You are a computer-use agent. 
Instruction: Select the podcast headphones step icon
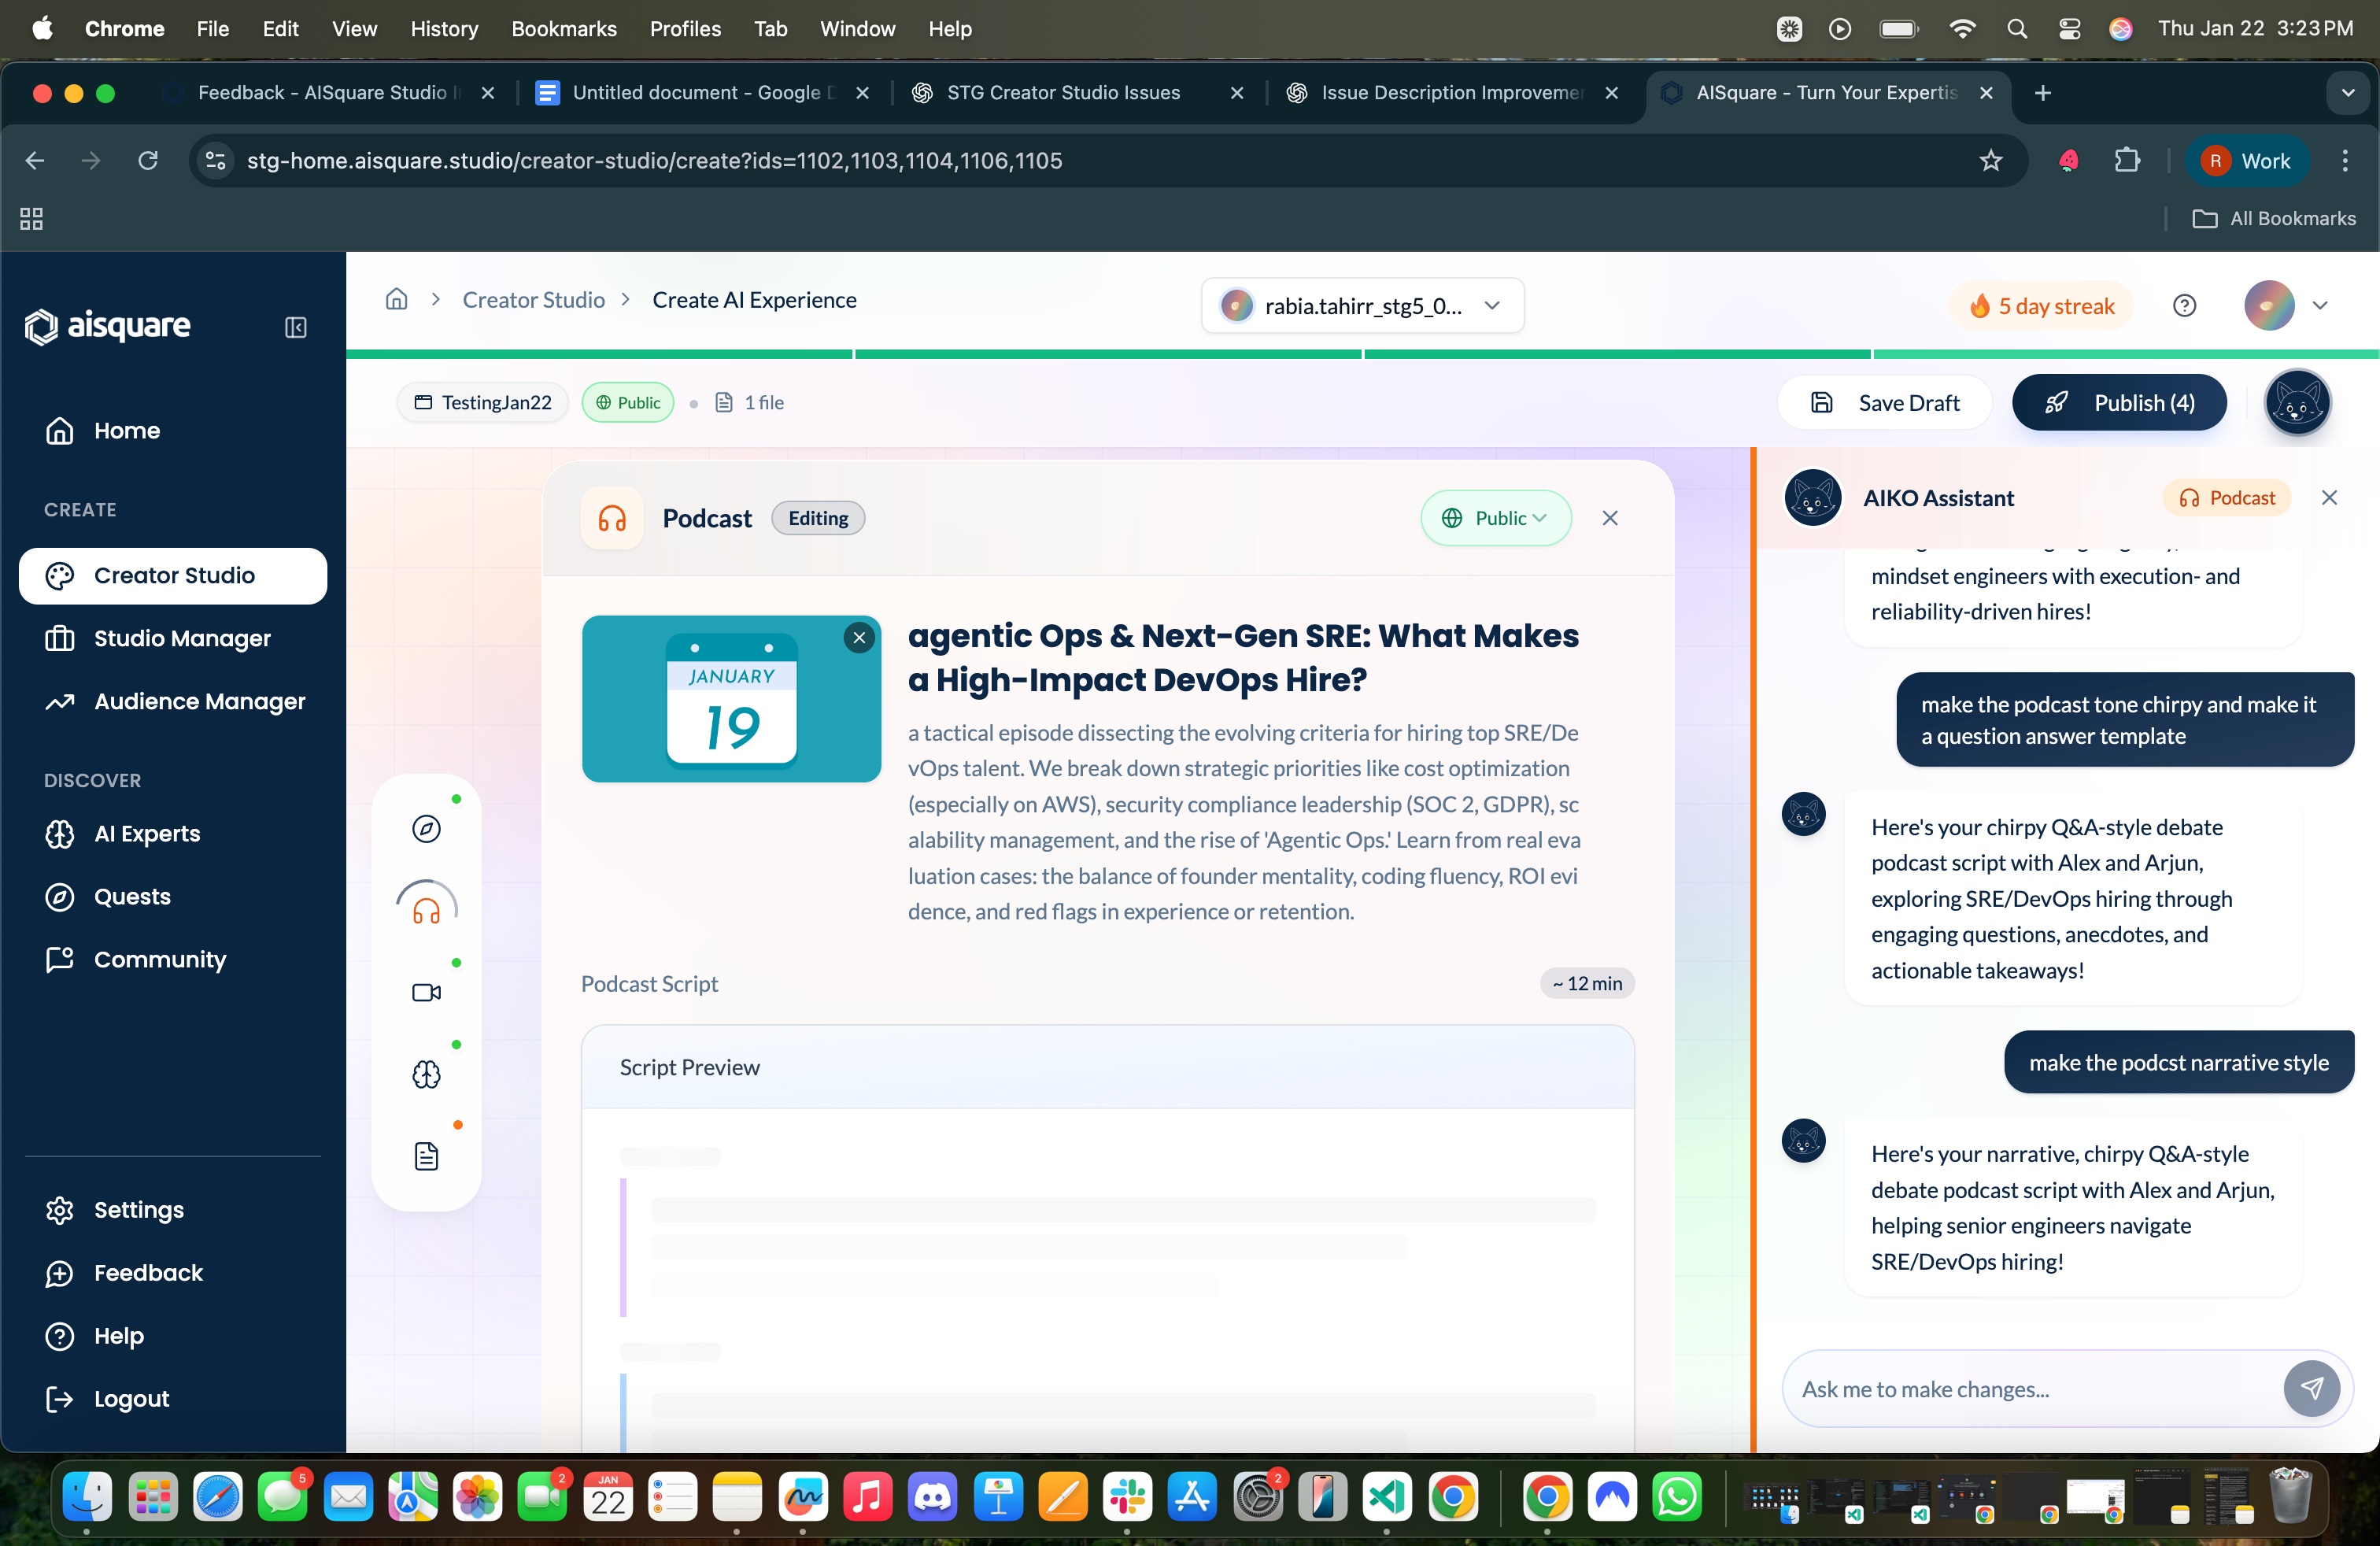coord(426,910)
